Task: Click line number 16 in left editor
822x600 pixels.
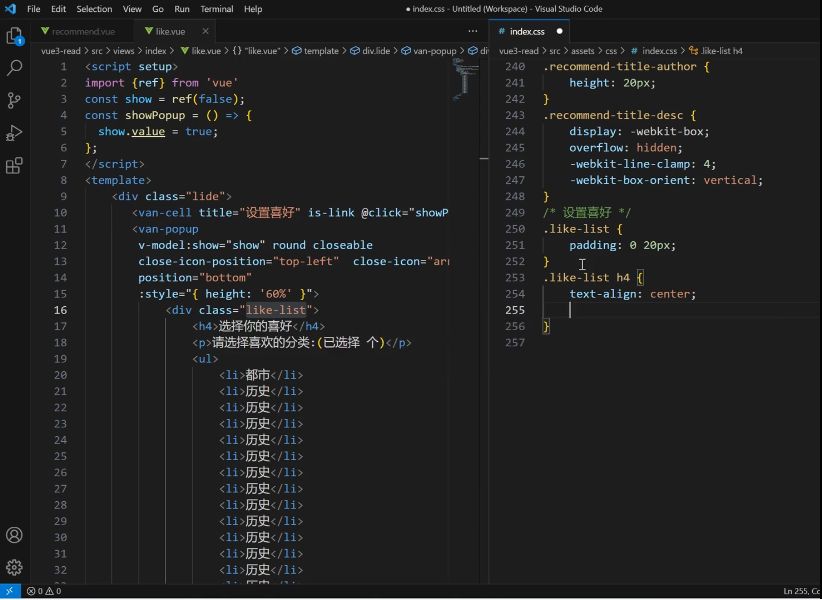Action: (x=60, y=310)
